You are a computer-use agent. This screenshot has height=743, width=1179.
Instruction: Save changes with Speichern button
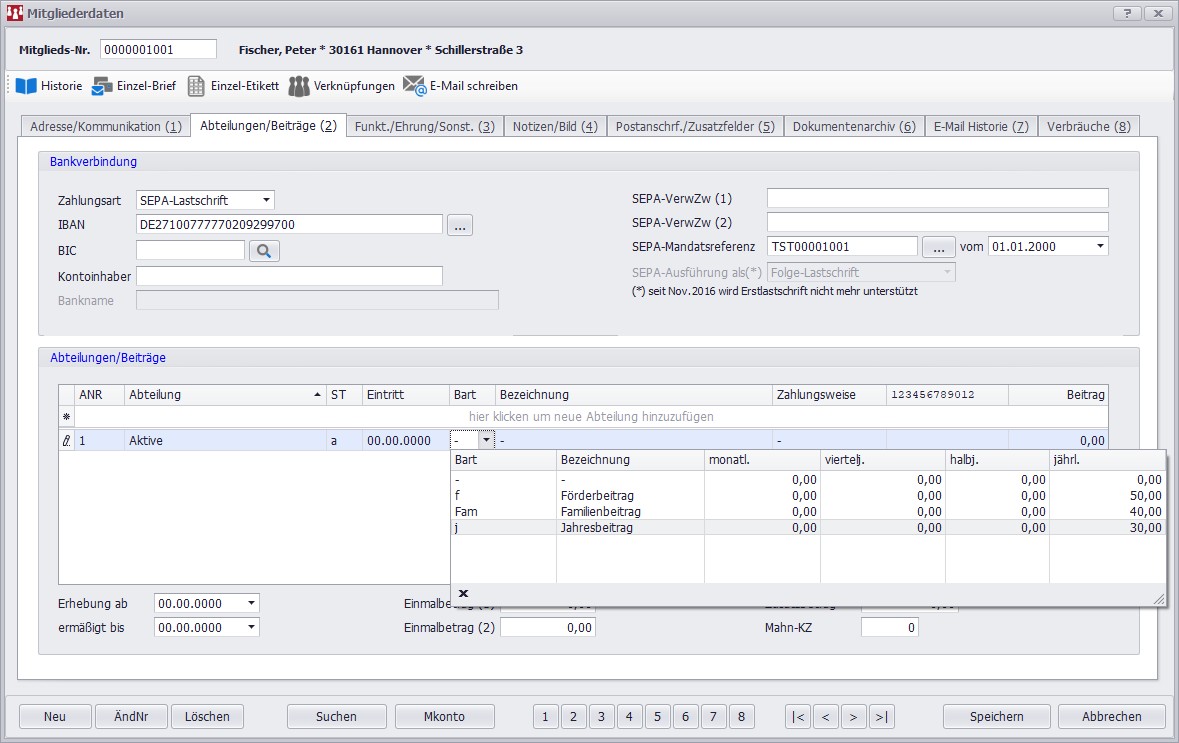click(996, 716)
